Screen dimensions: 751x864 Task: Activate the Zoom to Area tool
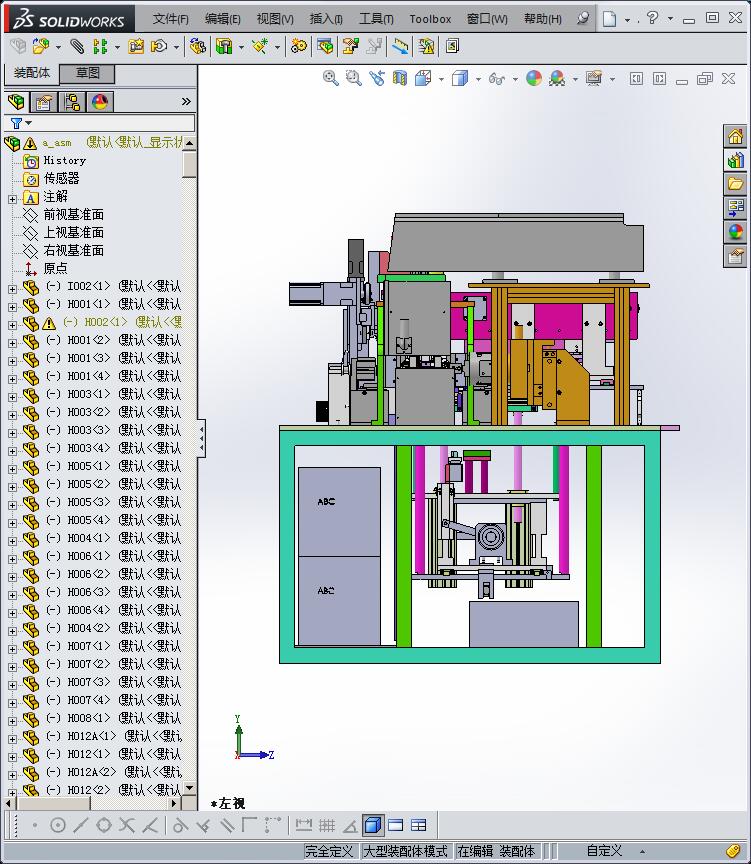[354, 78]
